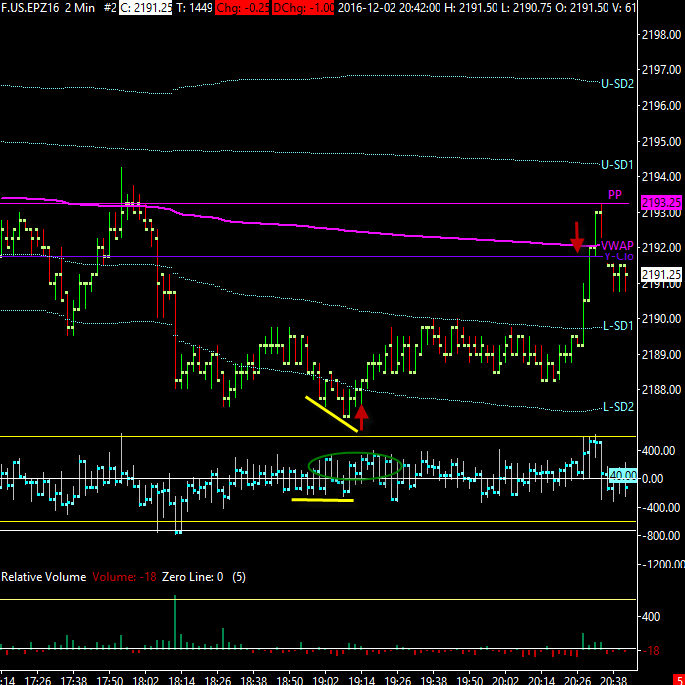Click the 2189.00 price scale label
The width and height of the screenshot is (685, 685).
(661, 354)
